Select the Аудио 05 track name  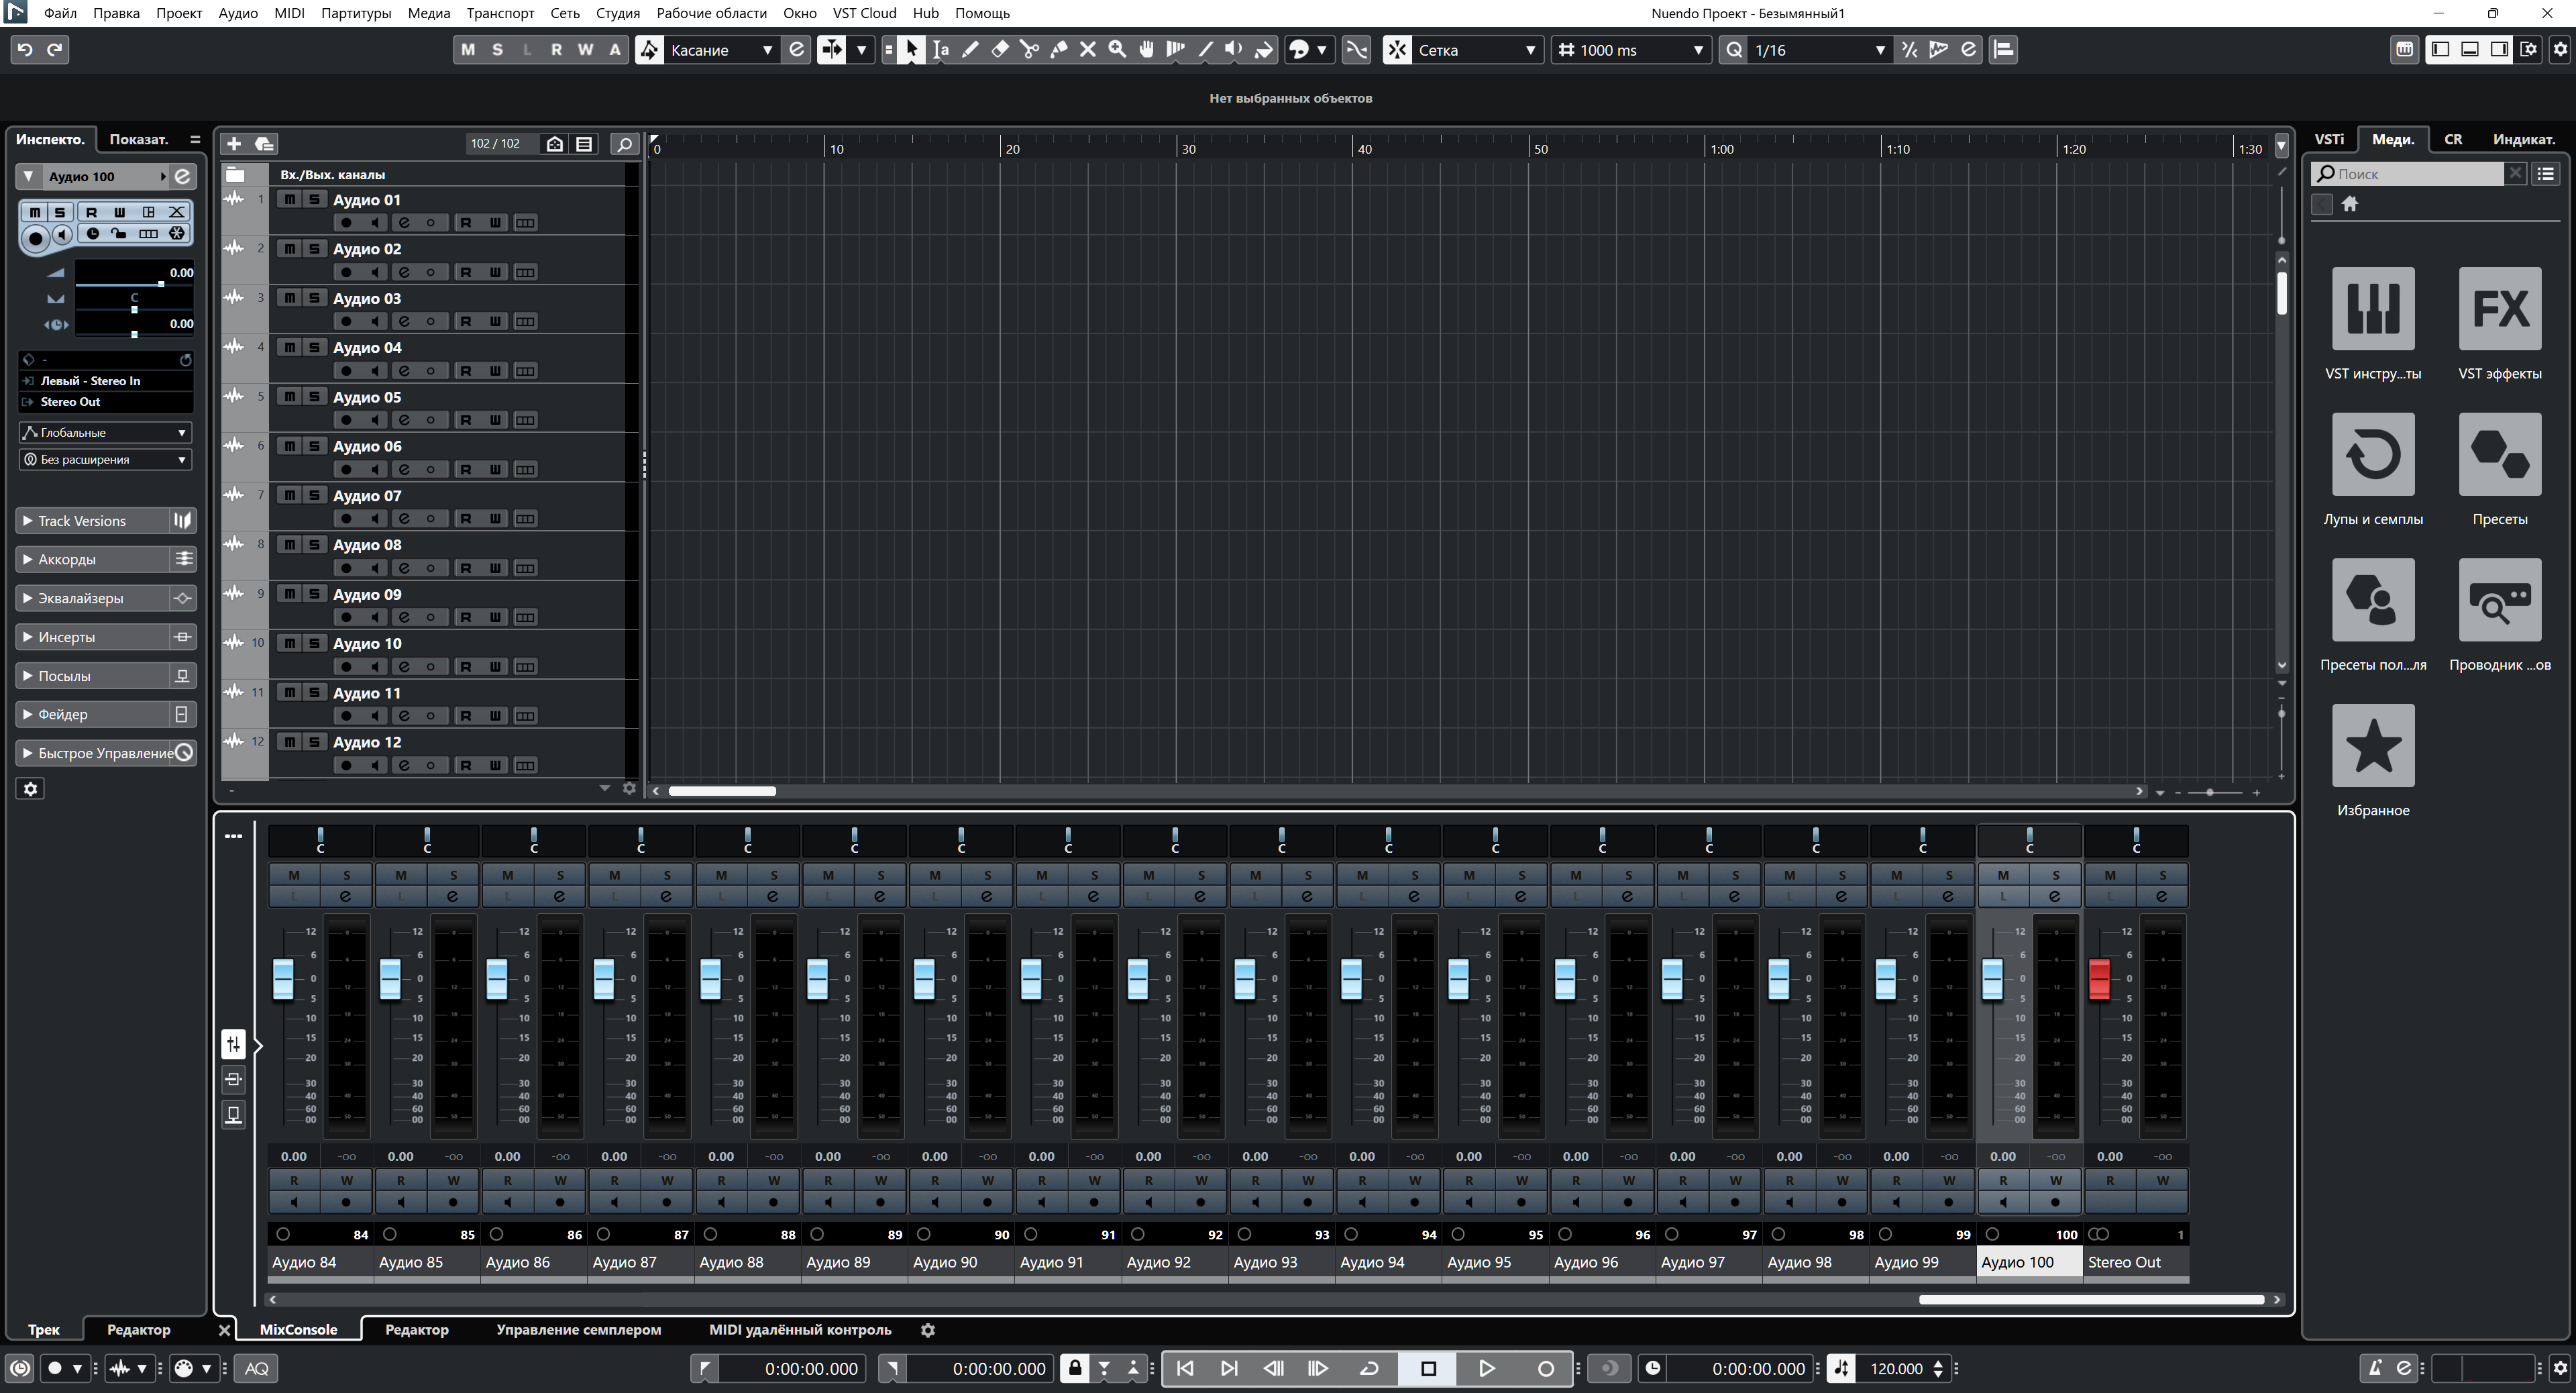(367, 397)
